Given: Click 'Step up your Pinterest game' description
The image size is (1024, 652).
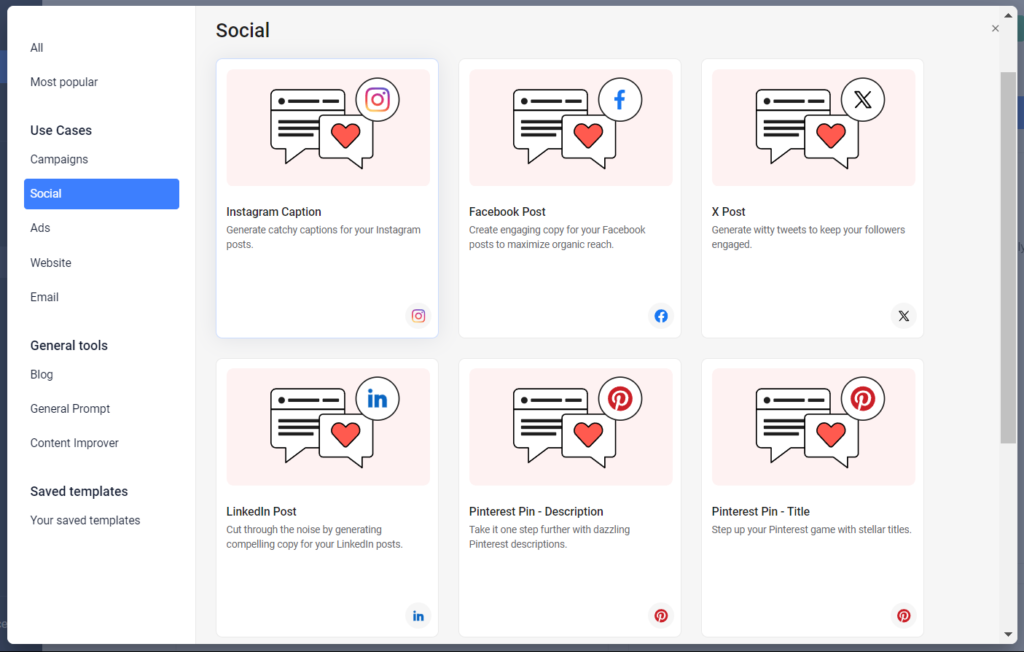Looking at the screenshot, I should pyautogui.click(x=811, y=530).
